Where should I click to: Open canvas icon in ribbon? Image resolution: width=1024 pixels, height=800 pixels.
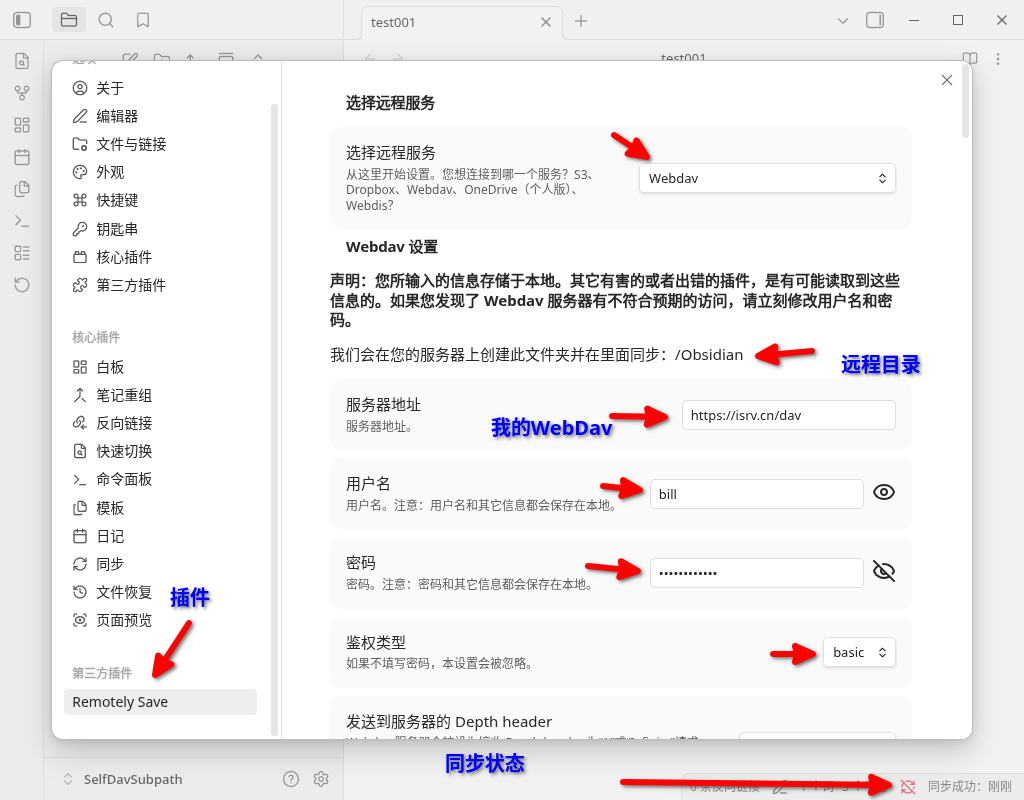click(22, 125)
